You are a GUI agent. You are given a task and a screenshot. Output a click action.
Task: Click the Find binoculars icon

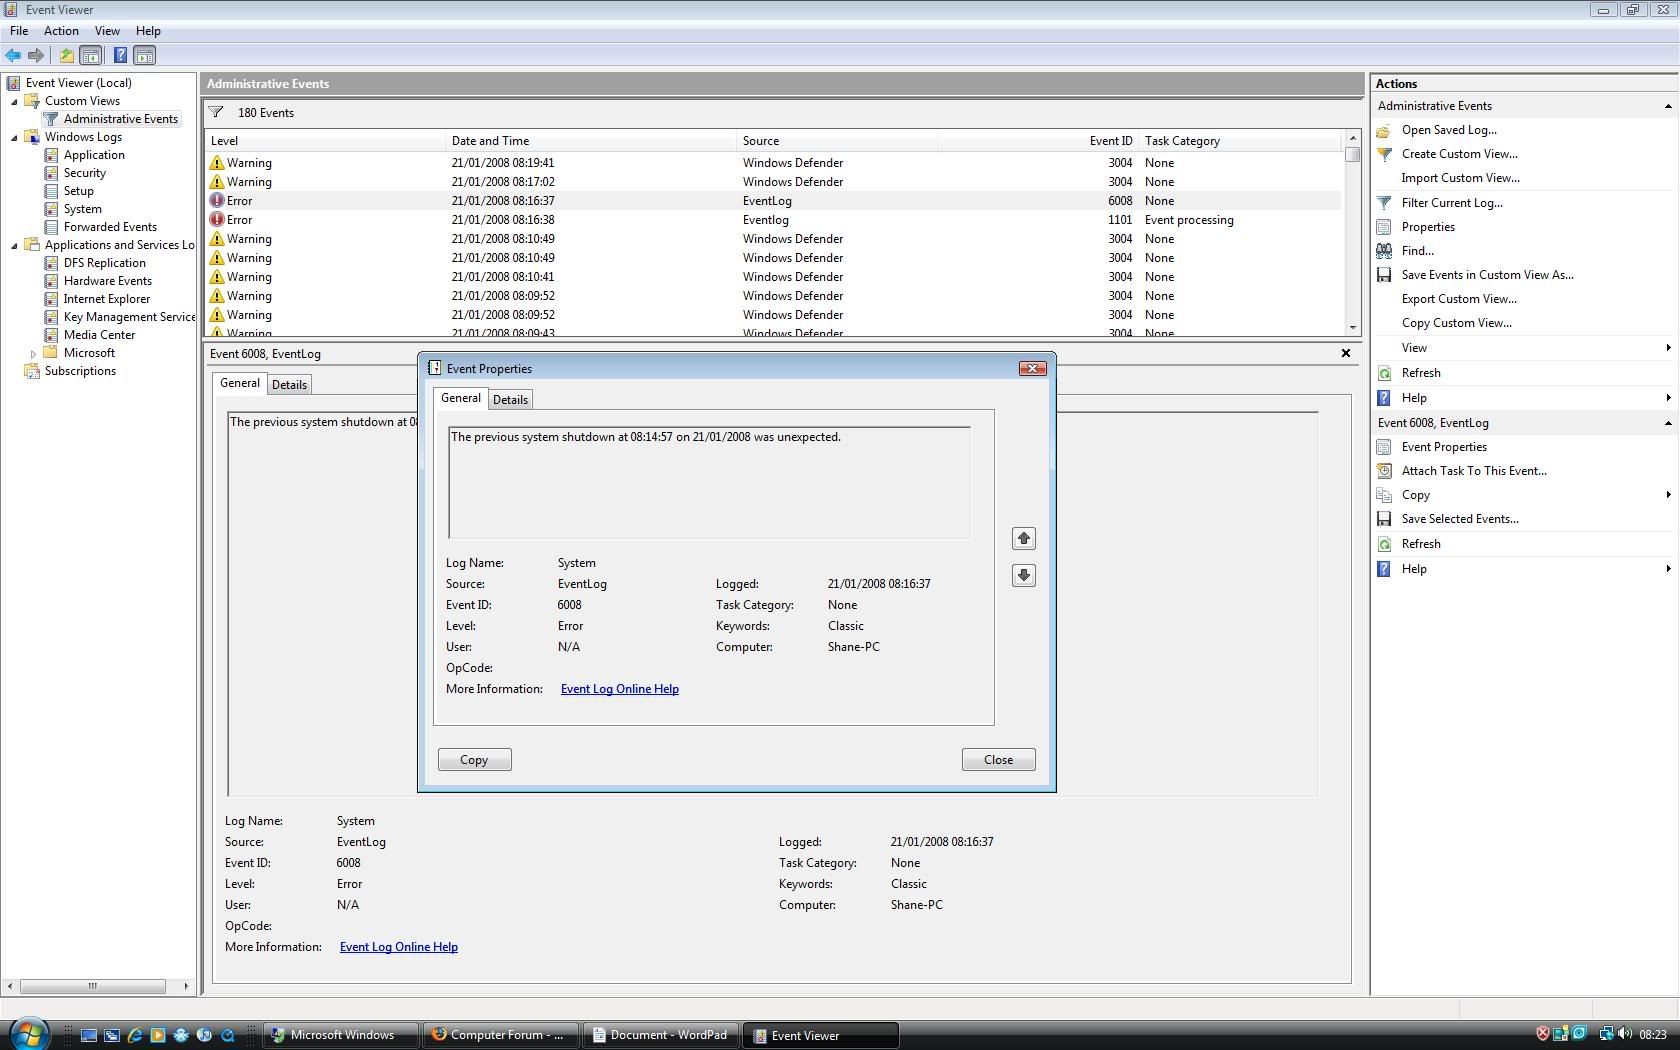1384,251
